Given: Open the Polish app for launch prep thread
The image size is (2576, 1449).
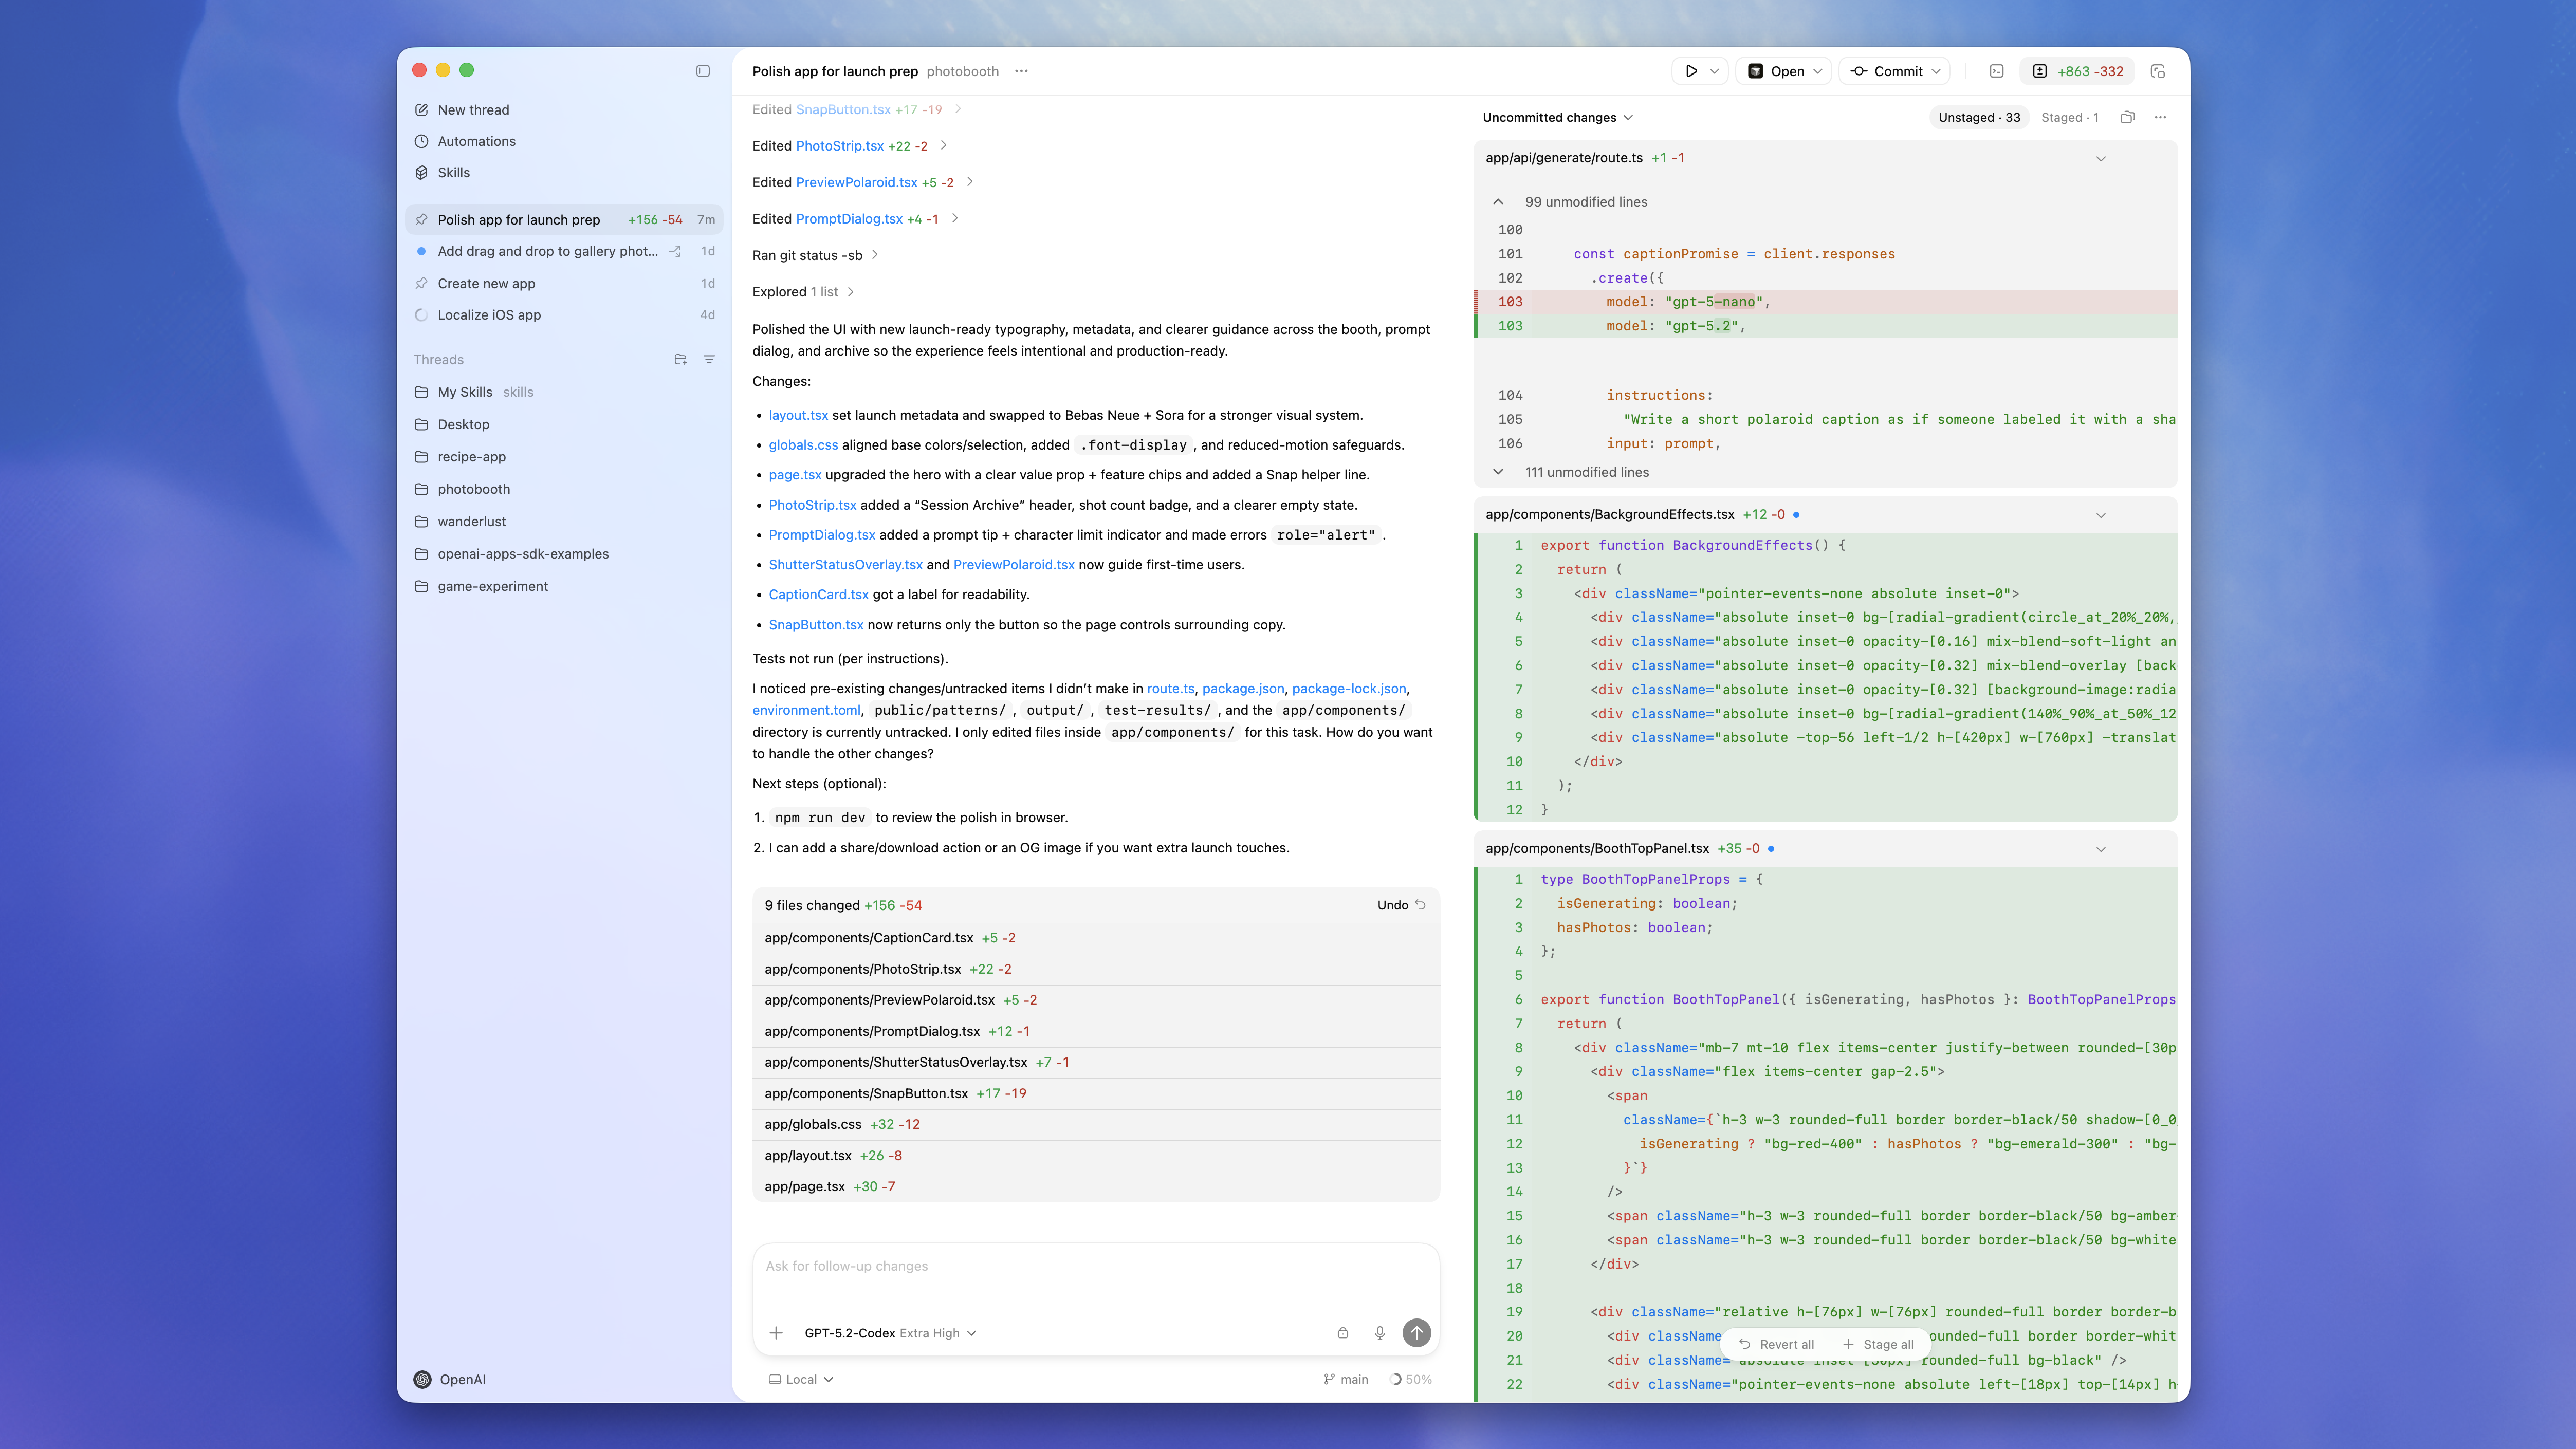Looking at the screenshot, I should pos(518,219).
